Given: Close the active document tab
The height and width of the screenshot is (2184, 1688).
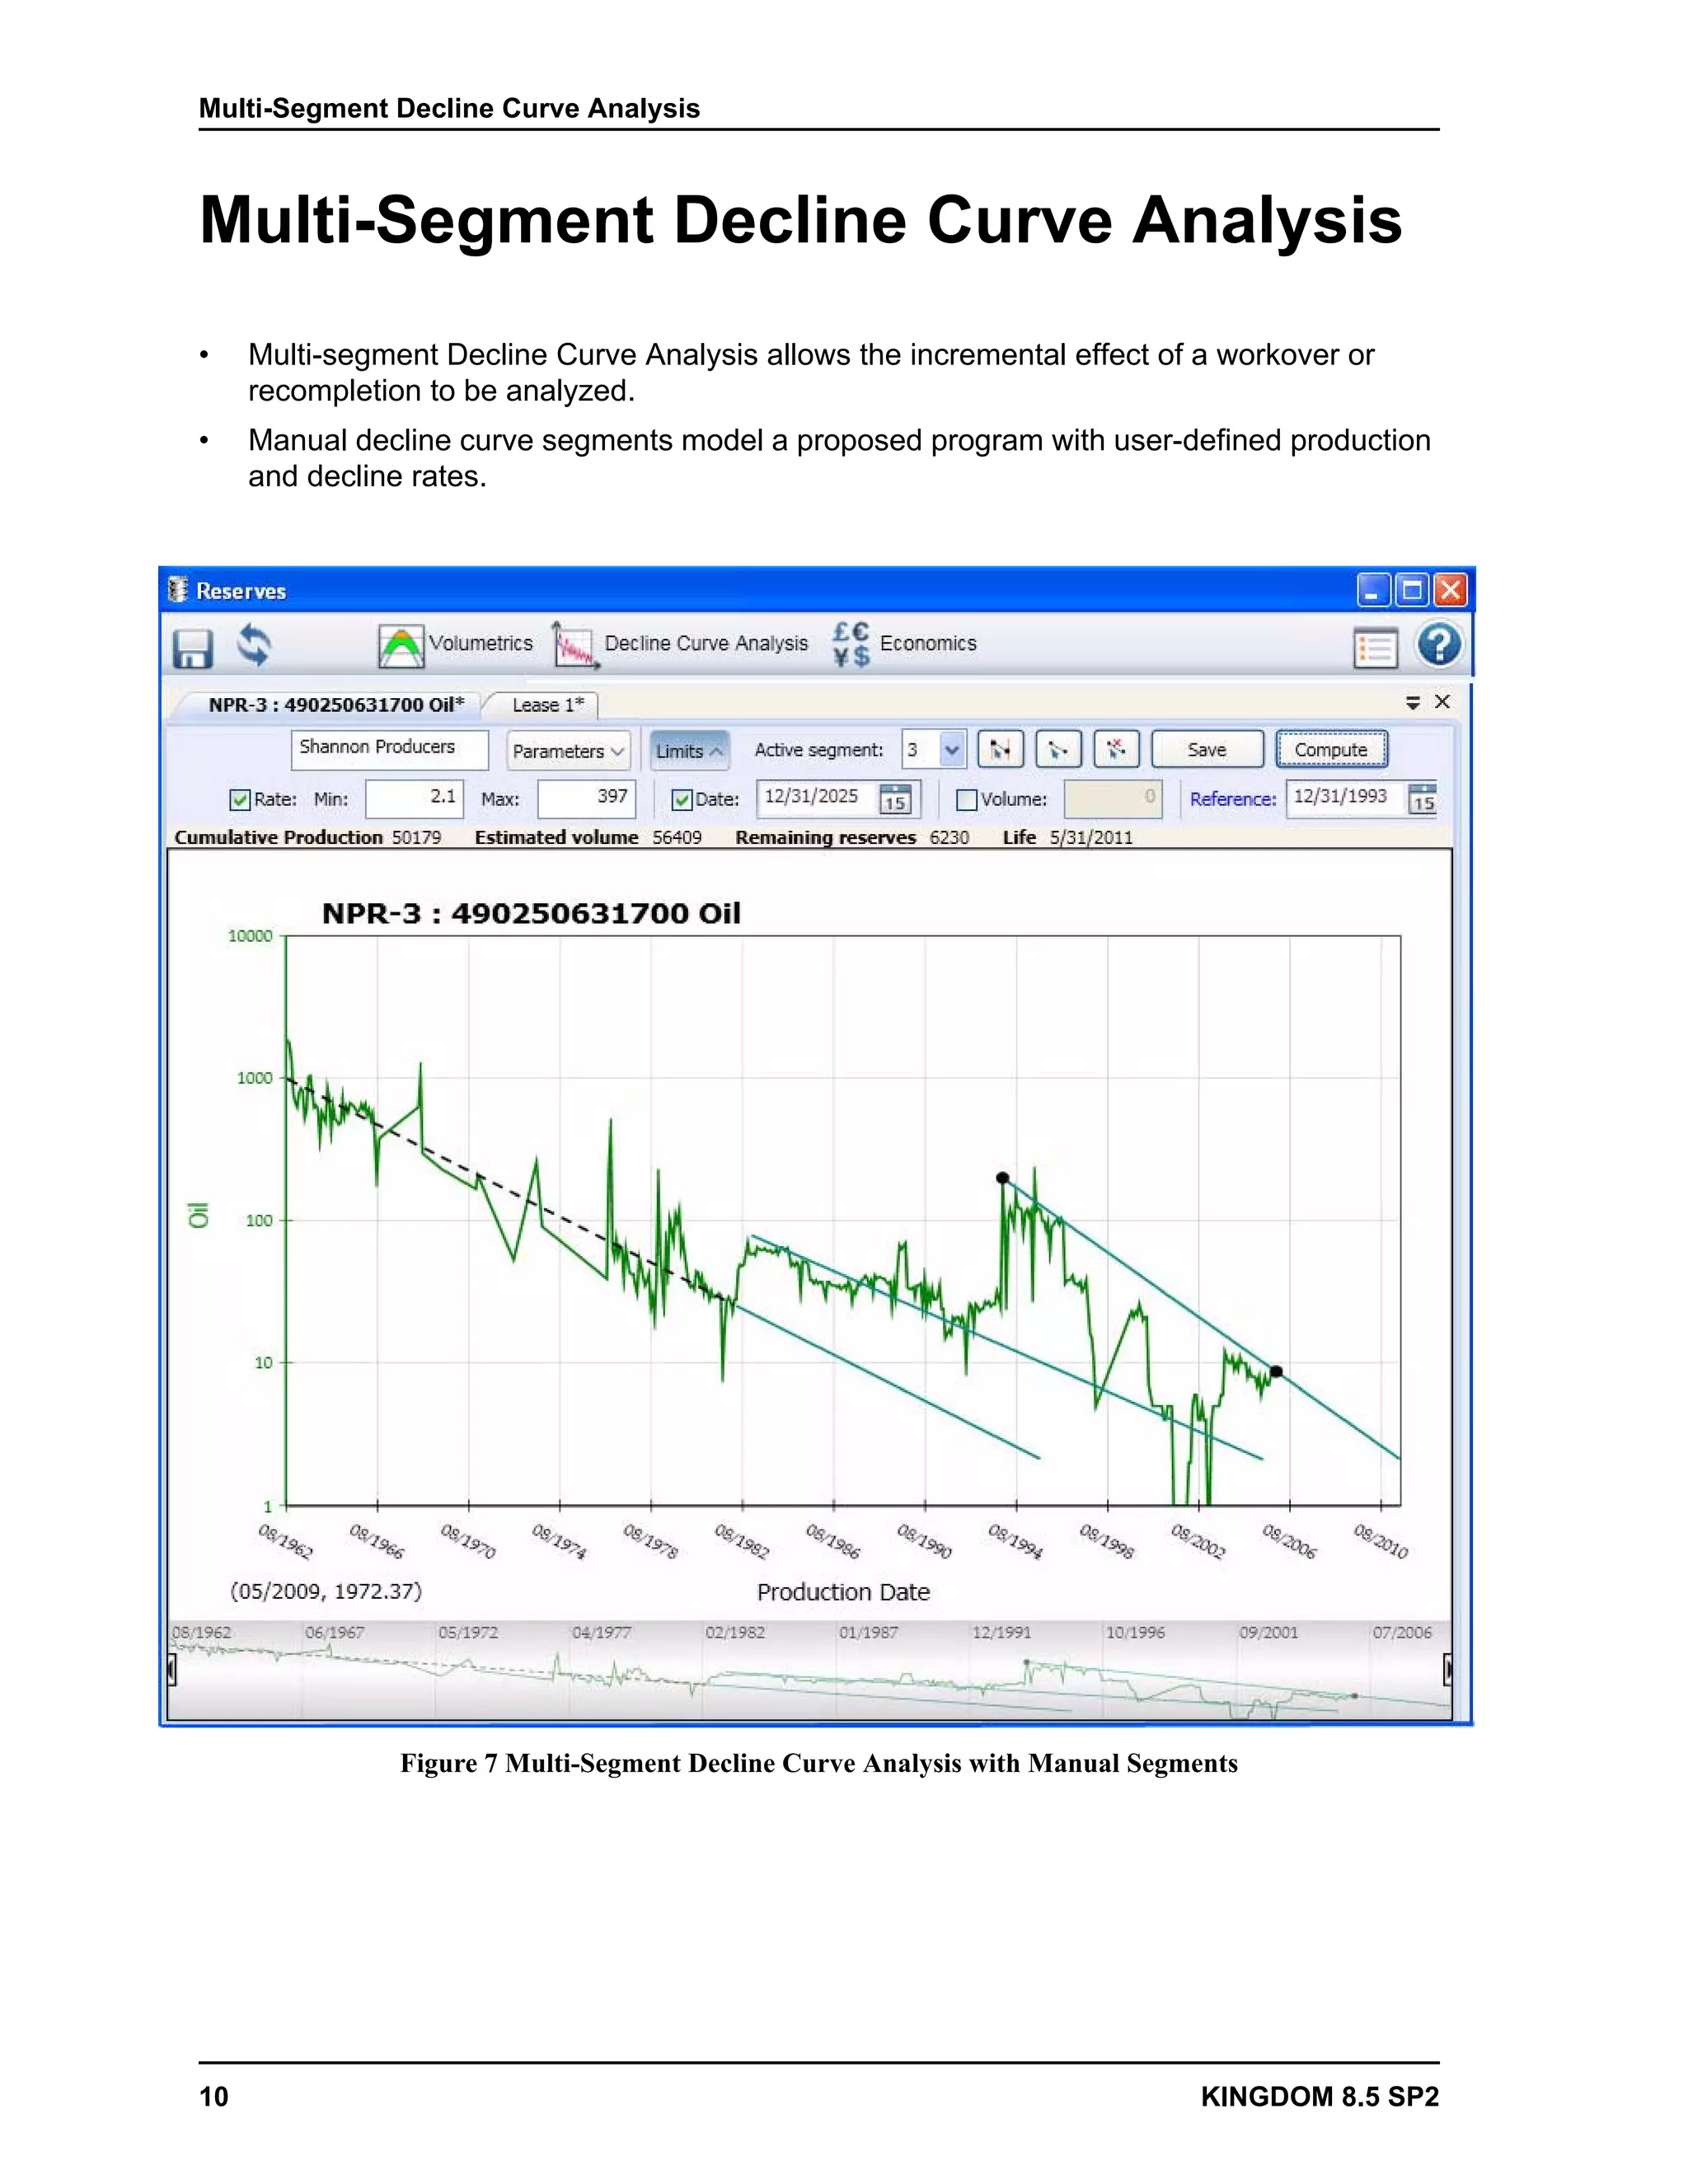Looking at the screenshot, I should (1442, 702).
